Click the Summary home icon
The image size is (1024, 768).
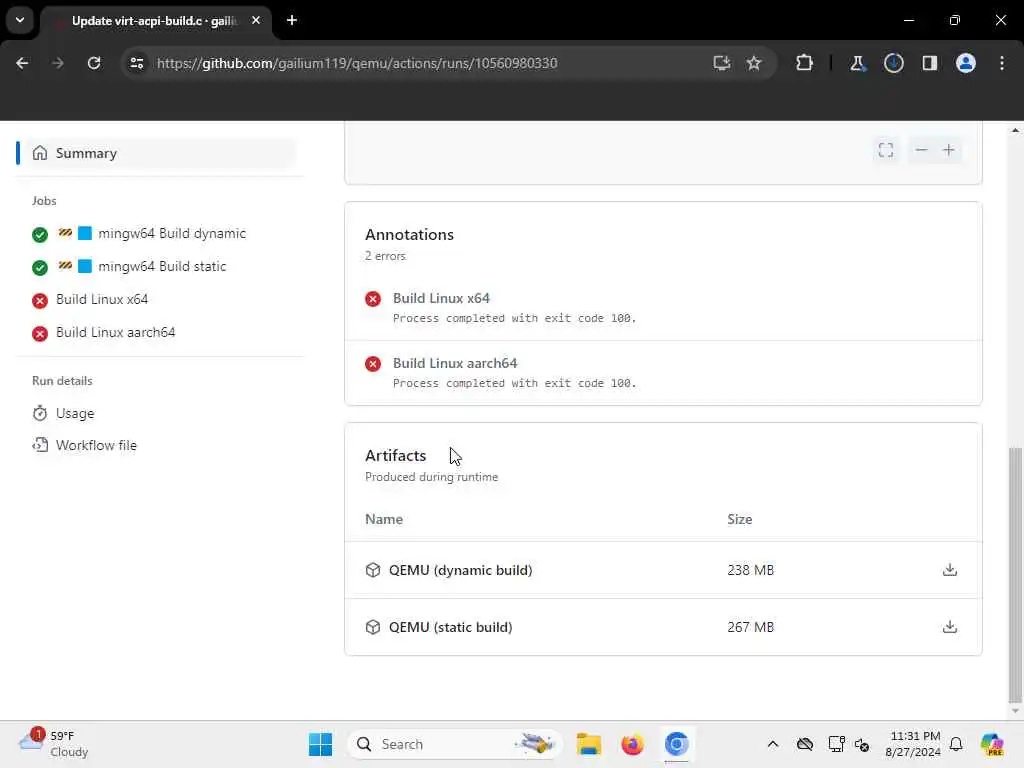point(40,153)
